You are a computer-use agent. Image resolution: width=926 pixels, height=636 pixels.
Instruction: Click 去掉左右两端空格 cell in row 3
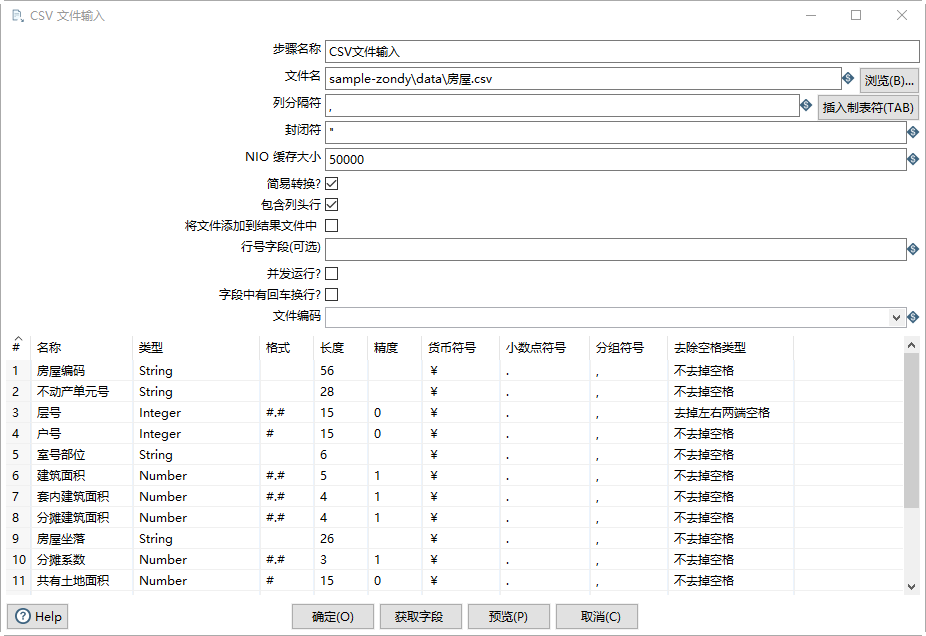pyautogui.click(x=730, y=413)
